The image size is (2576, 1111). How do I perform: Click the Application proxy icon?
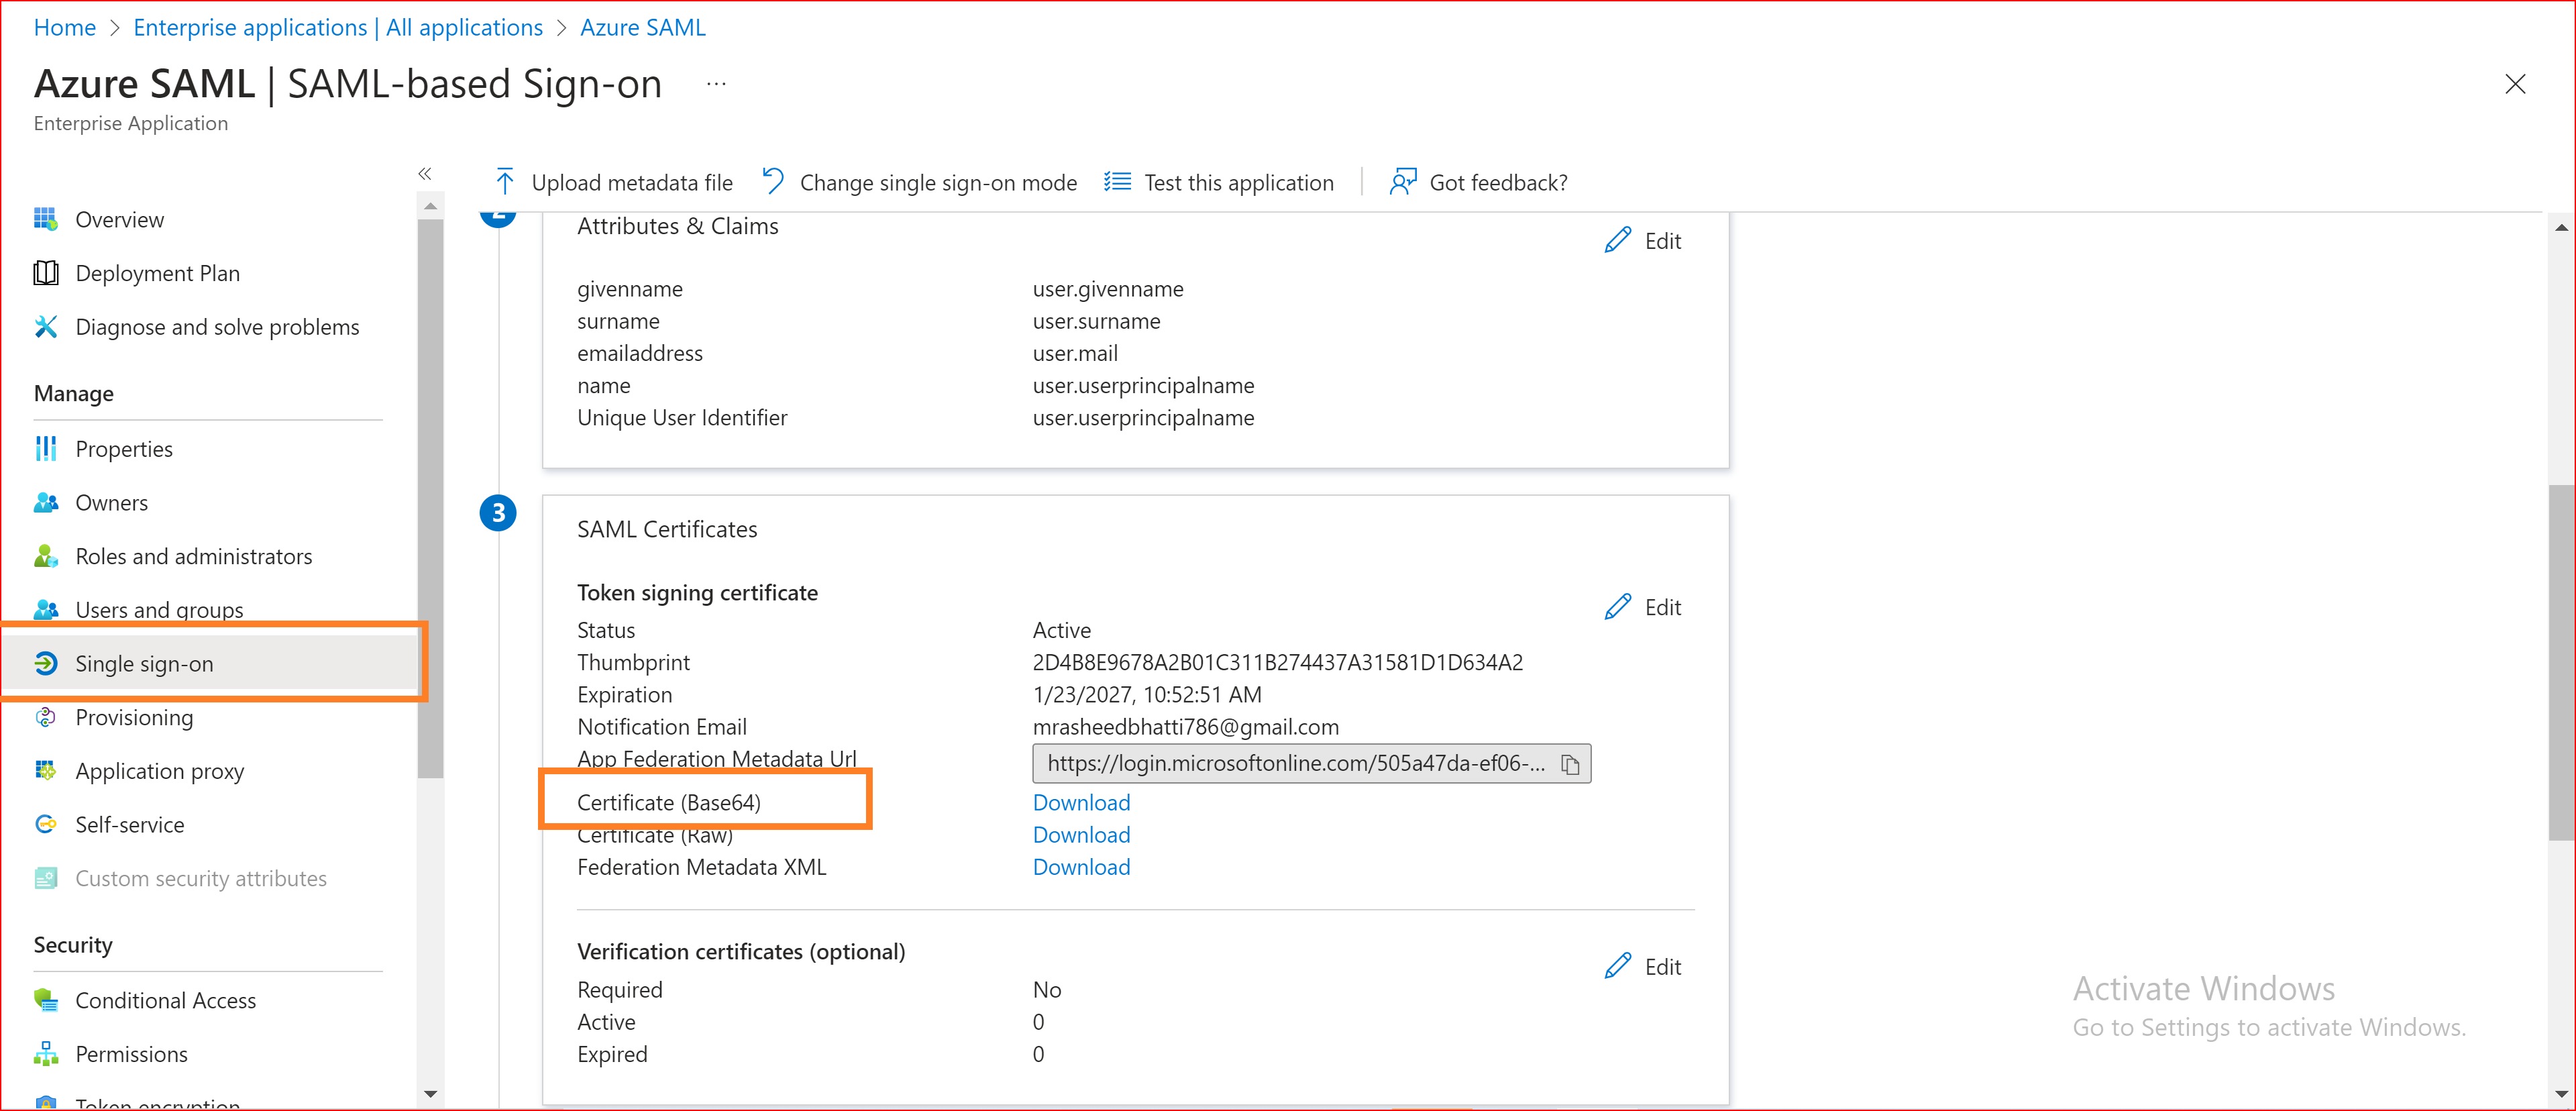point(46,771)
